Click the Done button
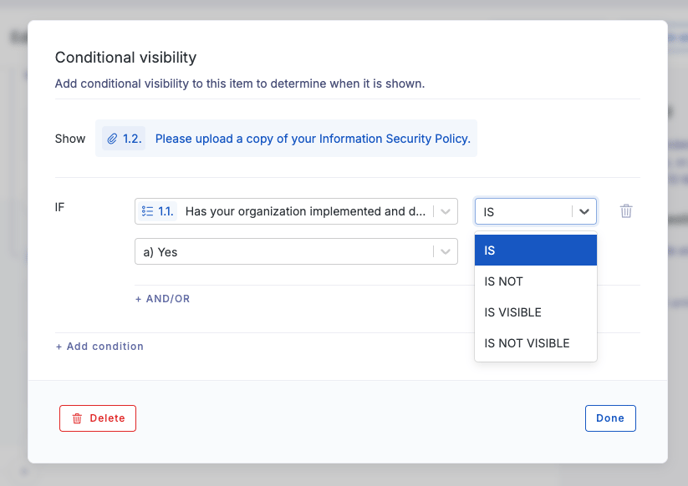The height and width of the screenshot is (486, 688). 610,418
